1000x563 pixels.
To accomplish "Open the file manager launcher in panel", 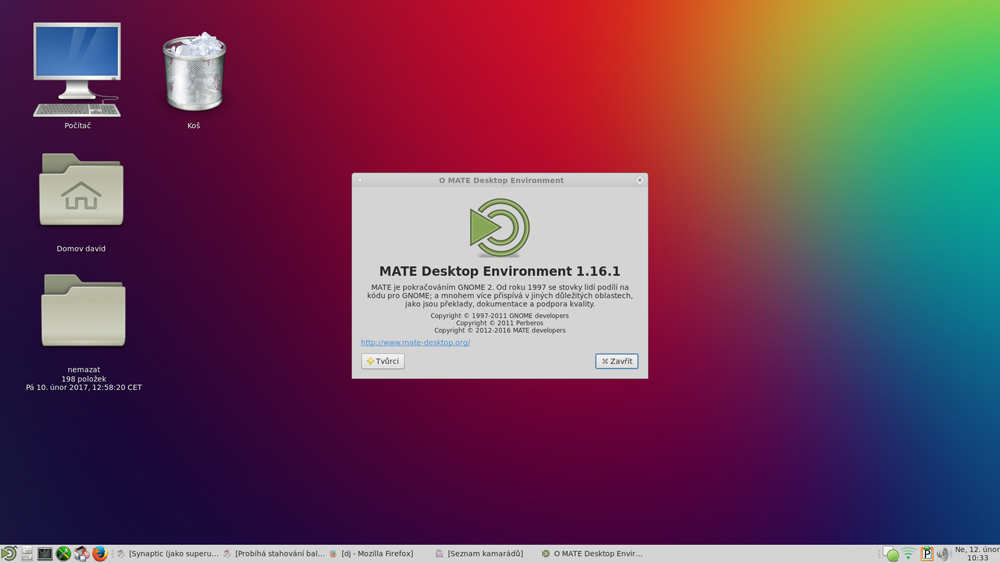I will [27, 553].
